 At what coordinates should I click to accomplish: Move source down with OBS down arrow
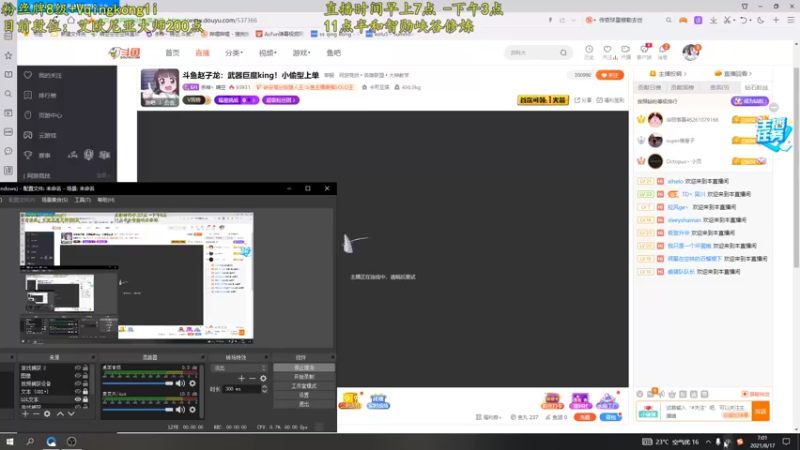point(71,414)
